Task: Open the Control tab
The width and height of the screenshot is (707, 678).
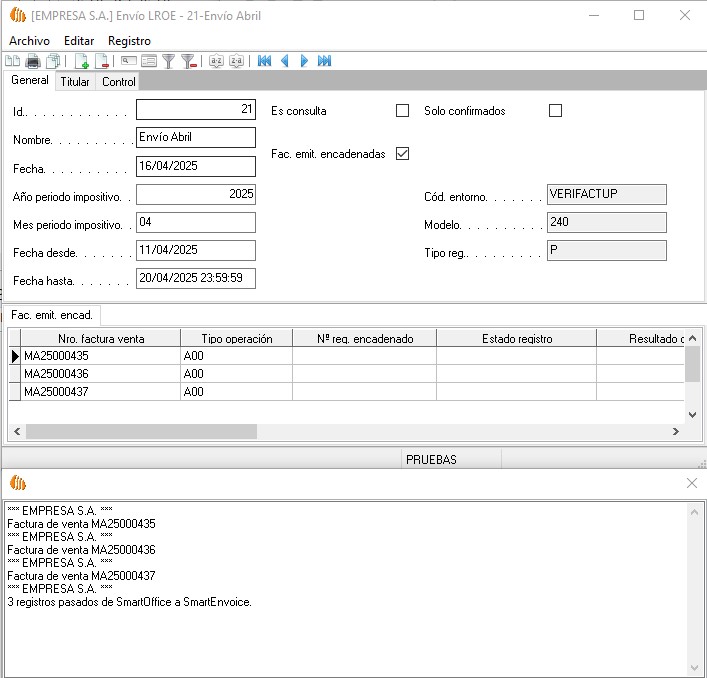Action: pyautogui.click(x=118, y=82)
